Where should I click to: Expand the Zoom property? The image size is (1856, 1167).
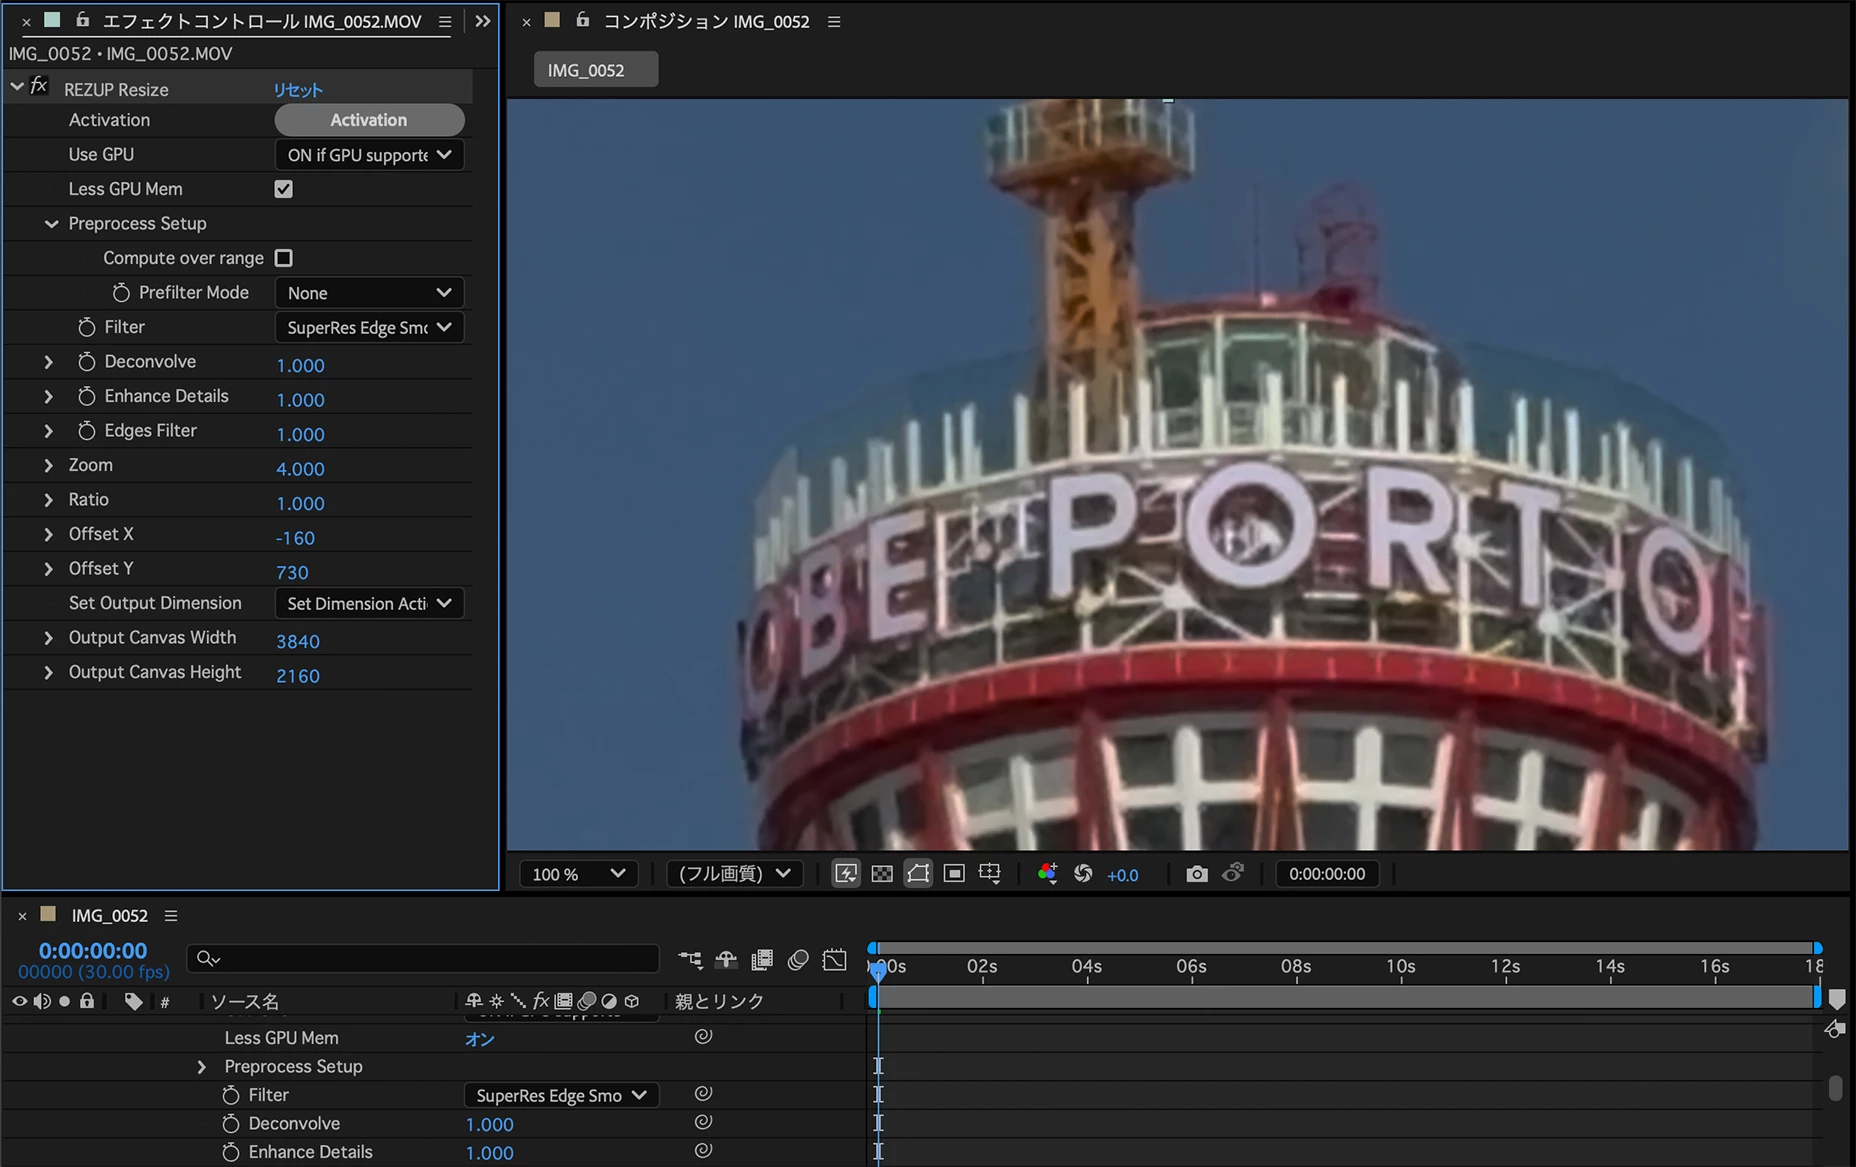point(48,466)
